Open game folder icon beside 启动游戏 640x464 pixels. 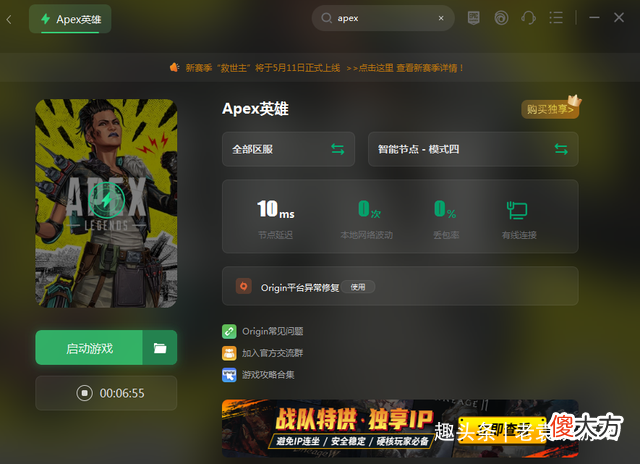tap(160, 348)
